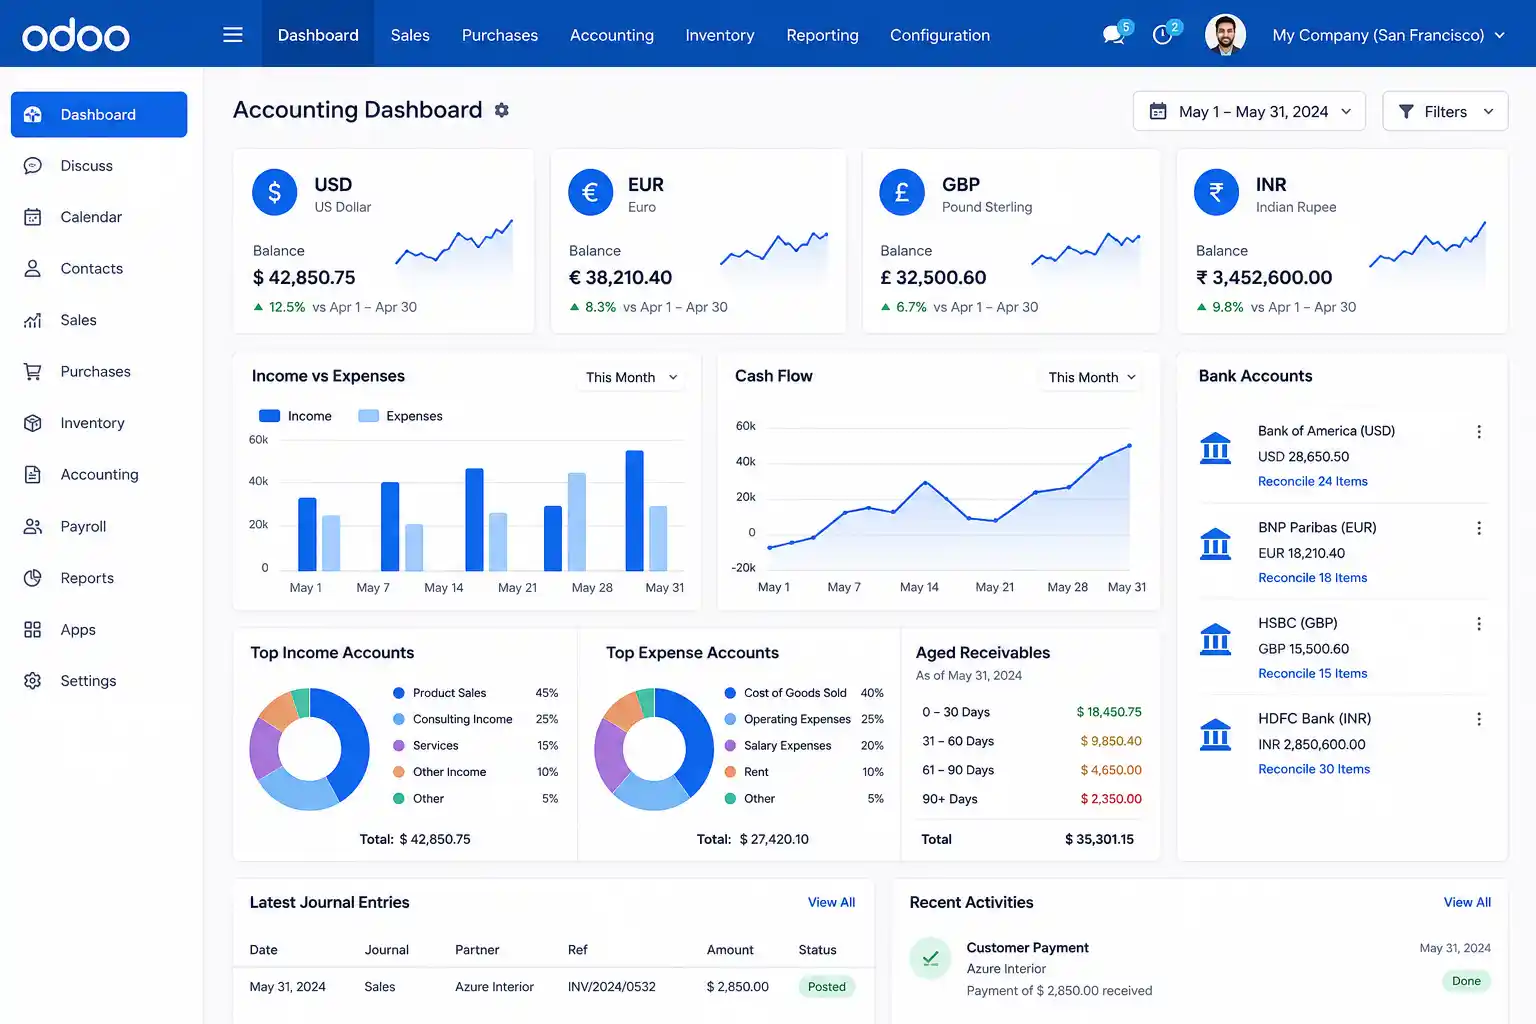Click the Done badge on Customer Payment
This screenshot has width=1536, height=1024.
(x=1466, y=981)
